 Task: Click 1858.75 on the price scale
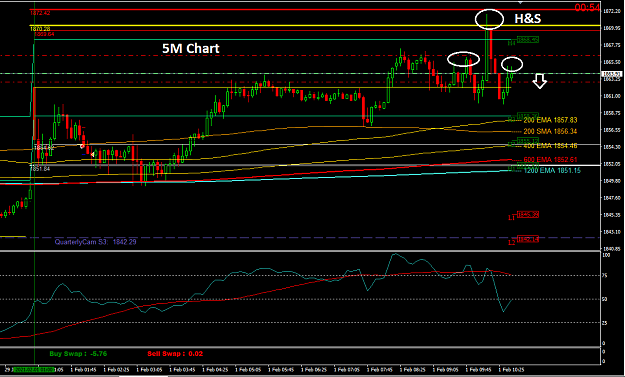[611, 113]
